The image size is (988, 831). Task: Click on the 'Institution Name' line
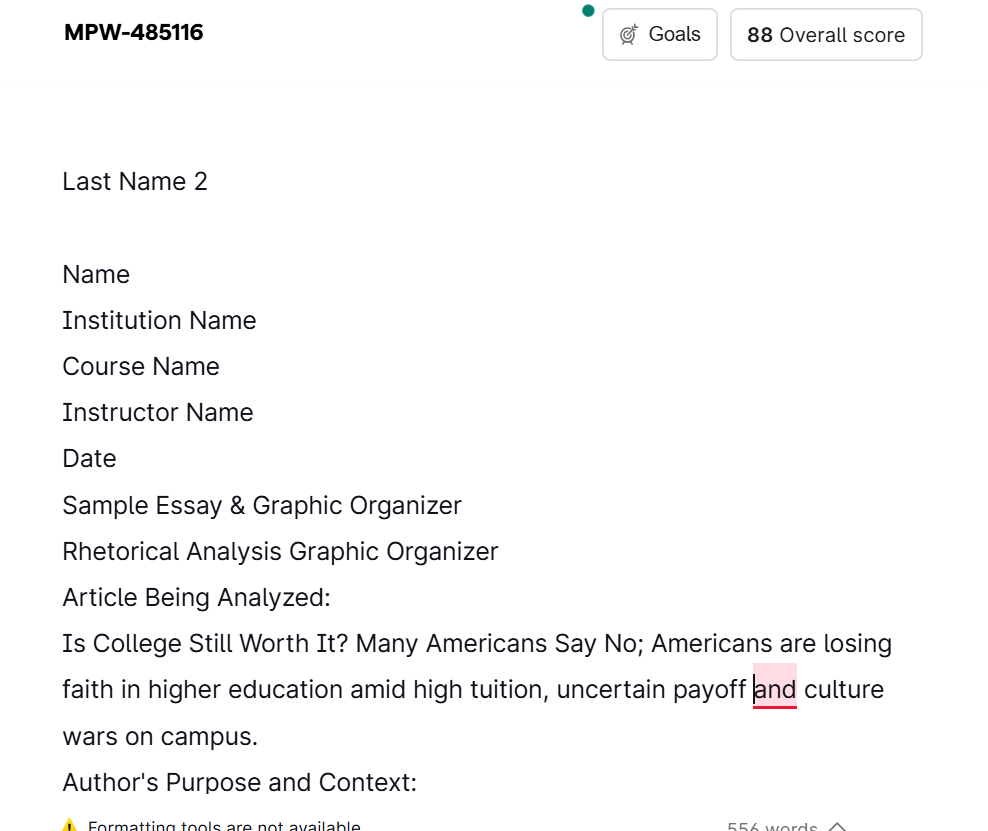[159, 321]
